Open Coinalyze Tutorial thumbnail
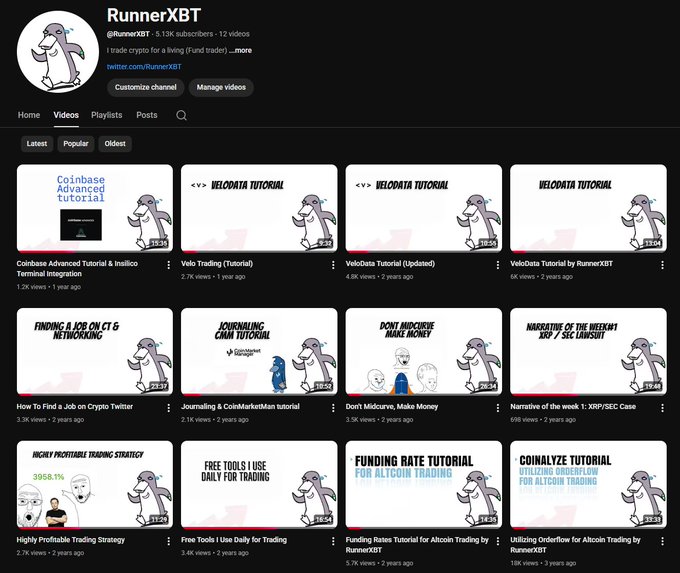 click(588, 485)
